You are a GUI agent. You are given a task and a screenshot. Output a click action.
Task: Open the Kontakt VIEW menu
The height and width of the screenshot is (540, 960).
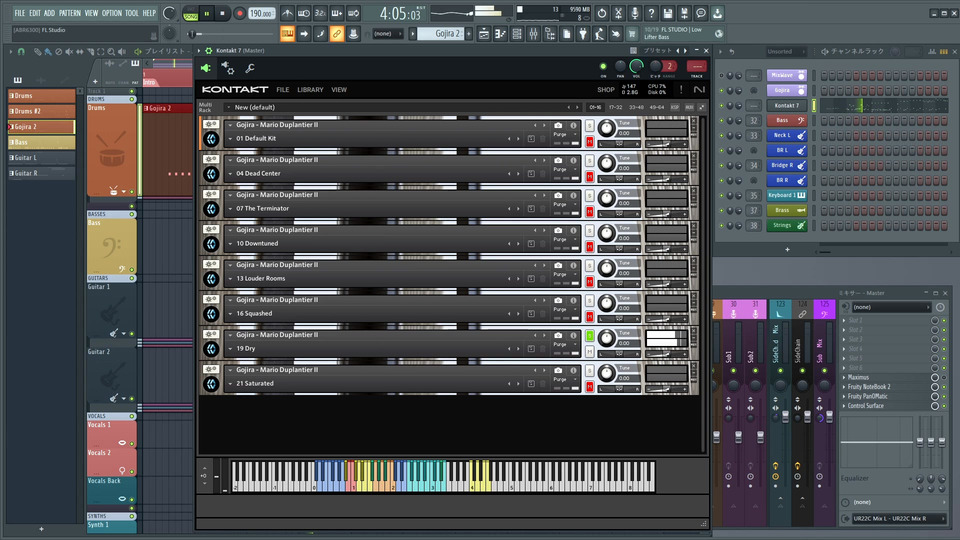click(x=339, y=89)
